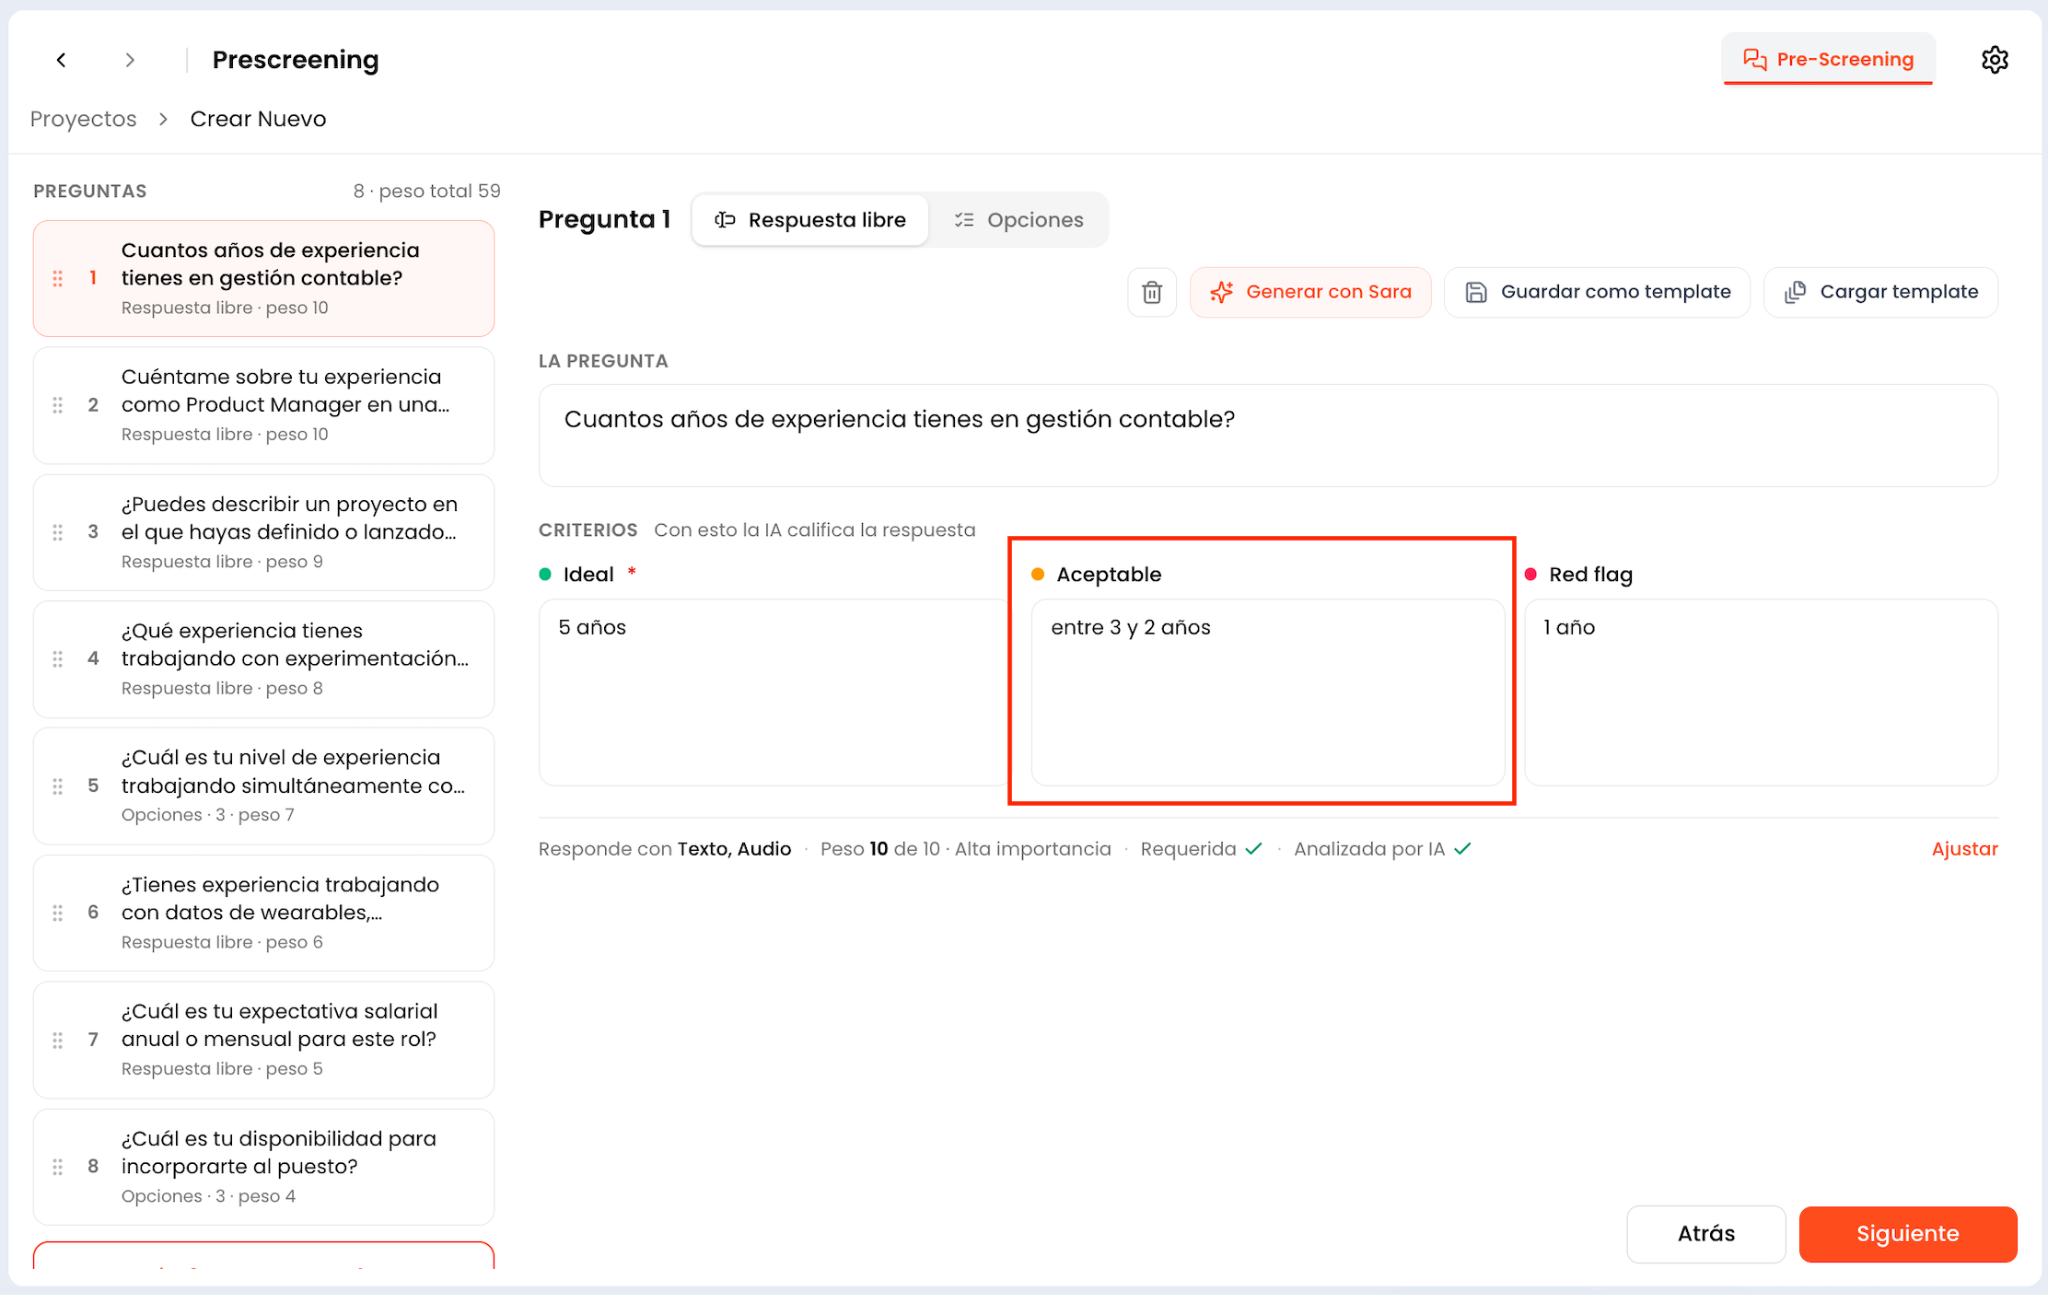
Task: Delete question with trash icon
Action: (1152, 292)
